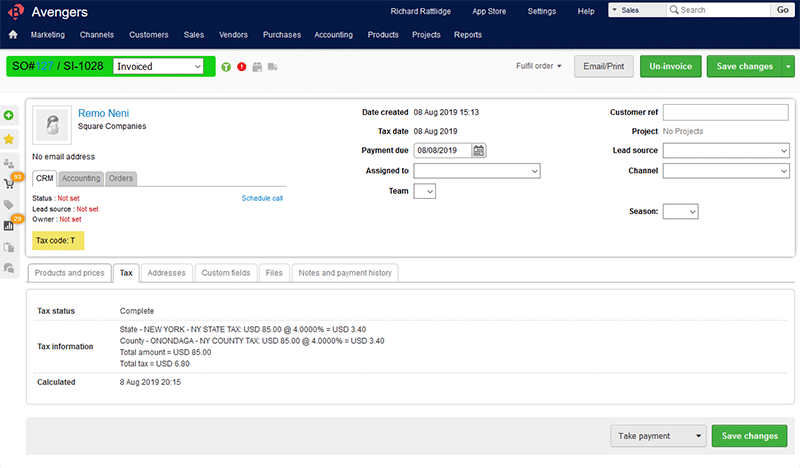The width and height of the screenshot is (800, 468).
Task: Click the Un-invoice button
Action: (x=670, y=66)
